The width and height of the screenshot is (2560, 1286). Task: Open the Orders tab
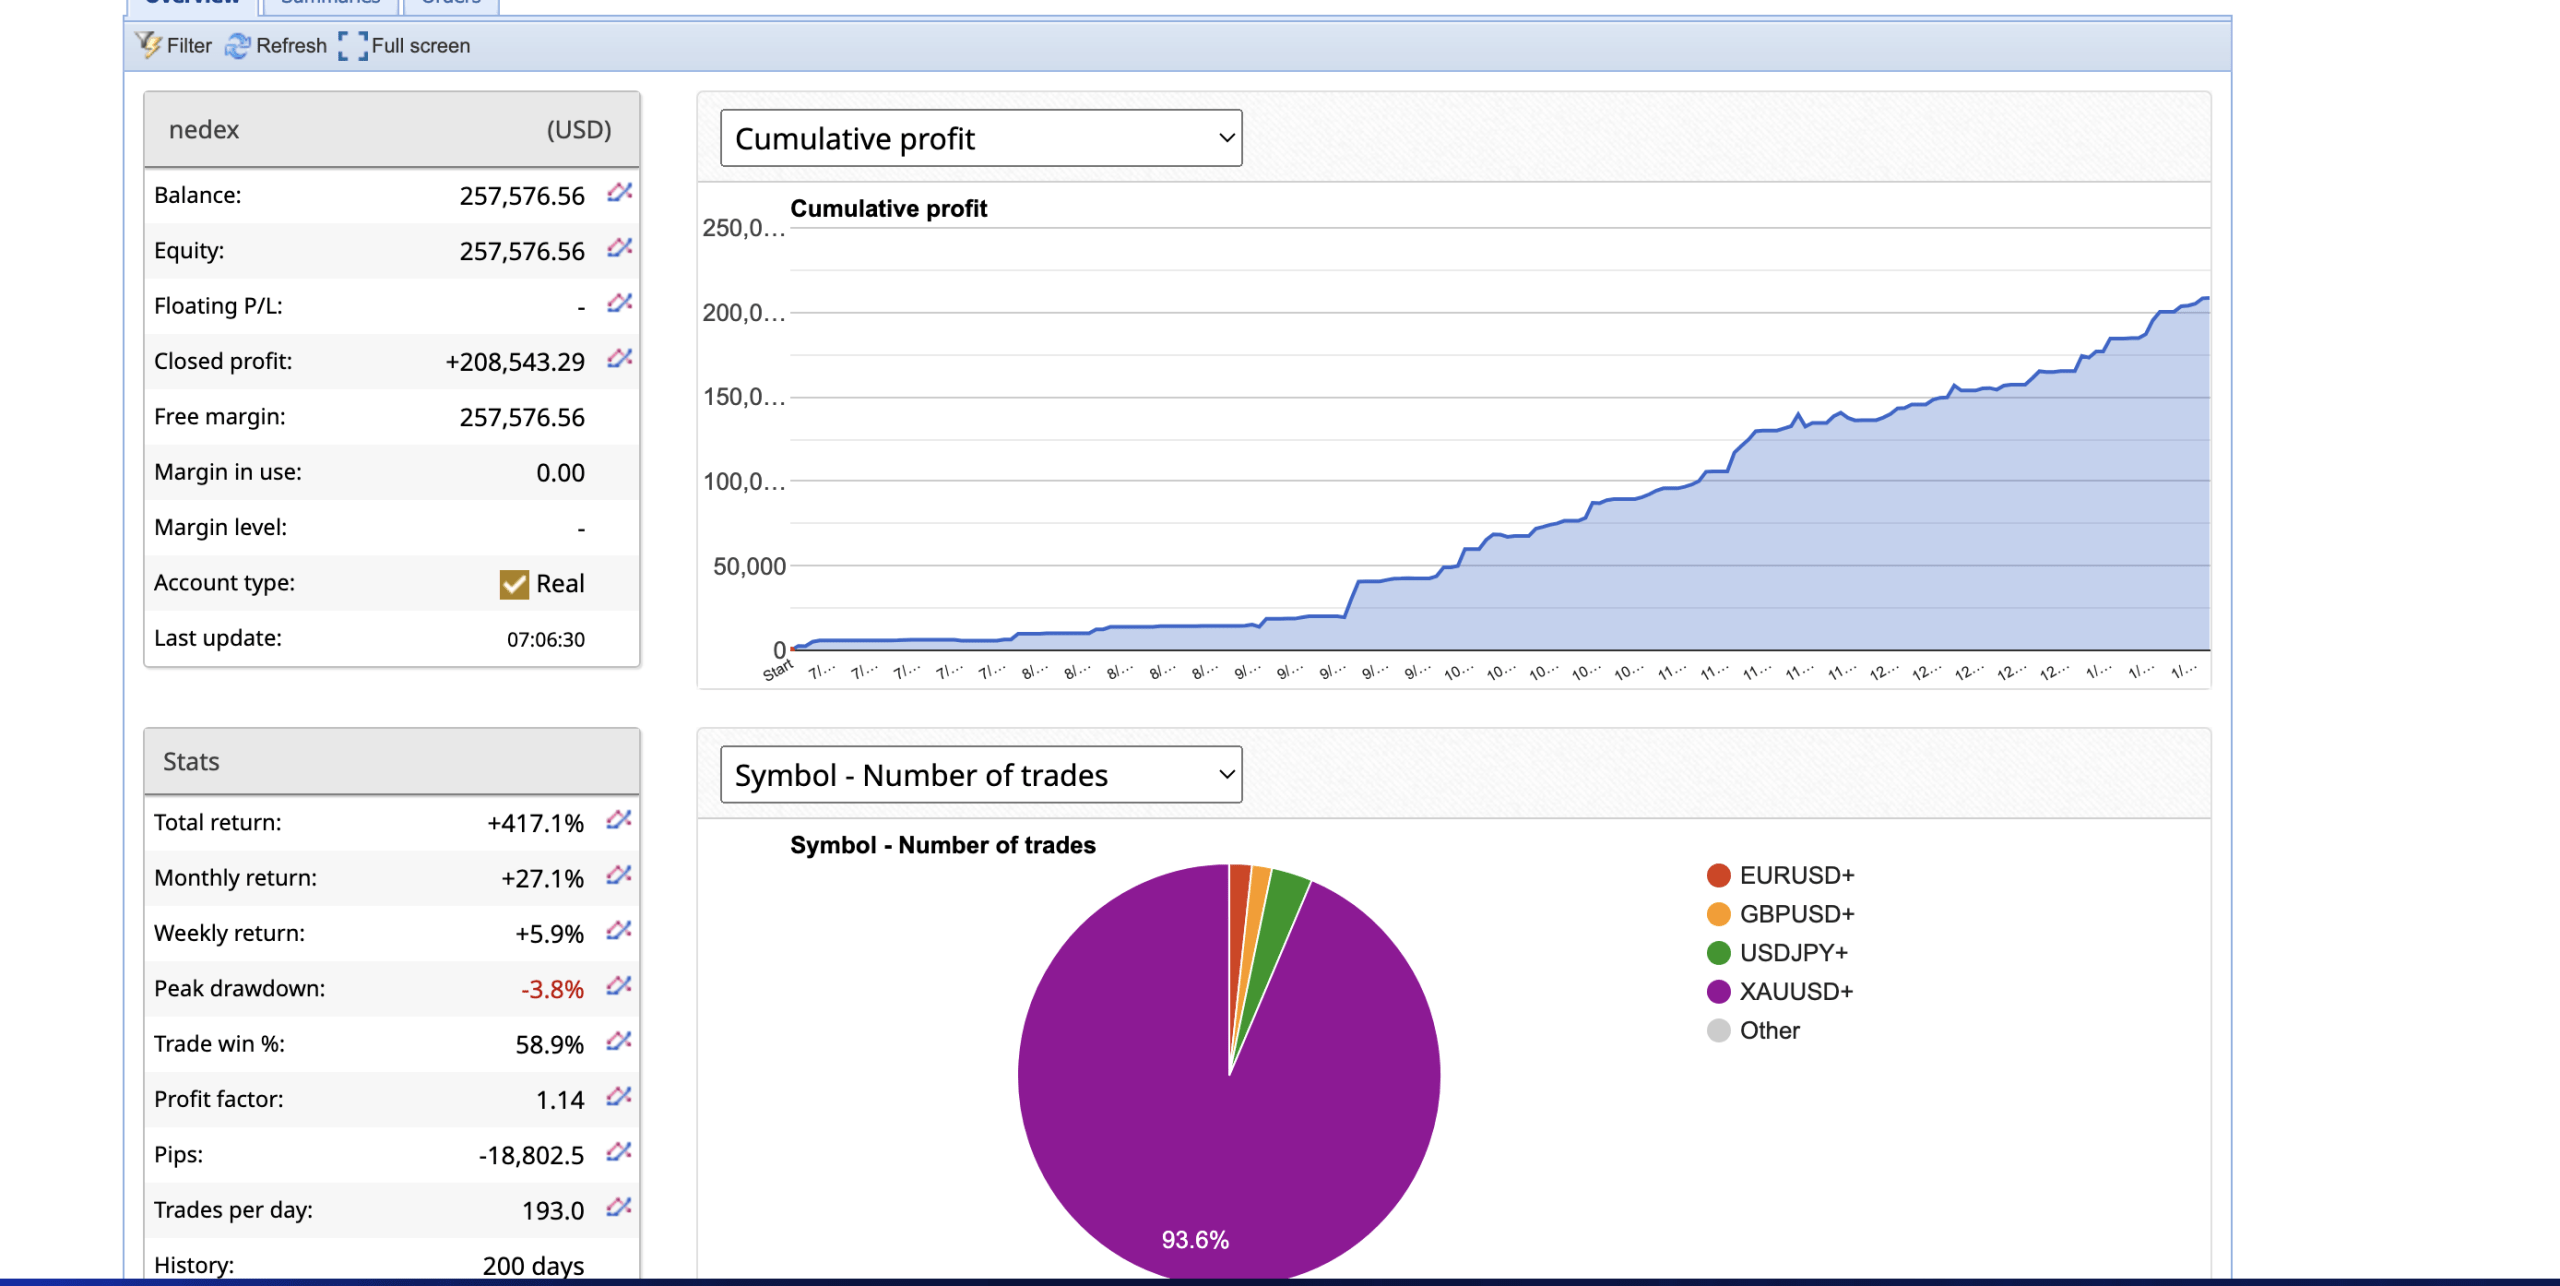click(x=450, y=4)
